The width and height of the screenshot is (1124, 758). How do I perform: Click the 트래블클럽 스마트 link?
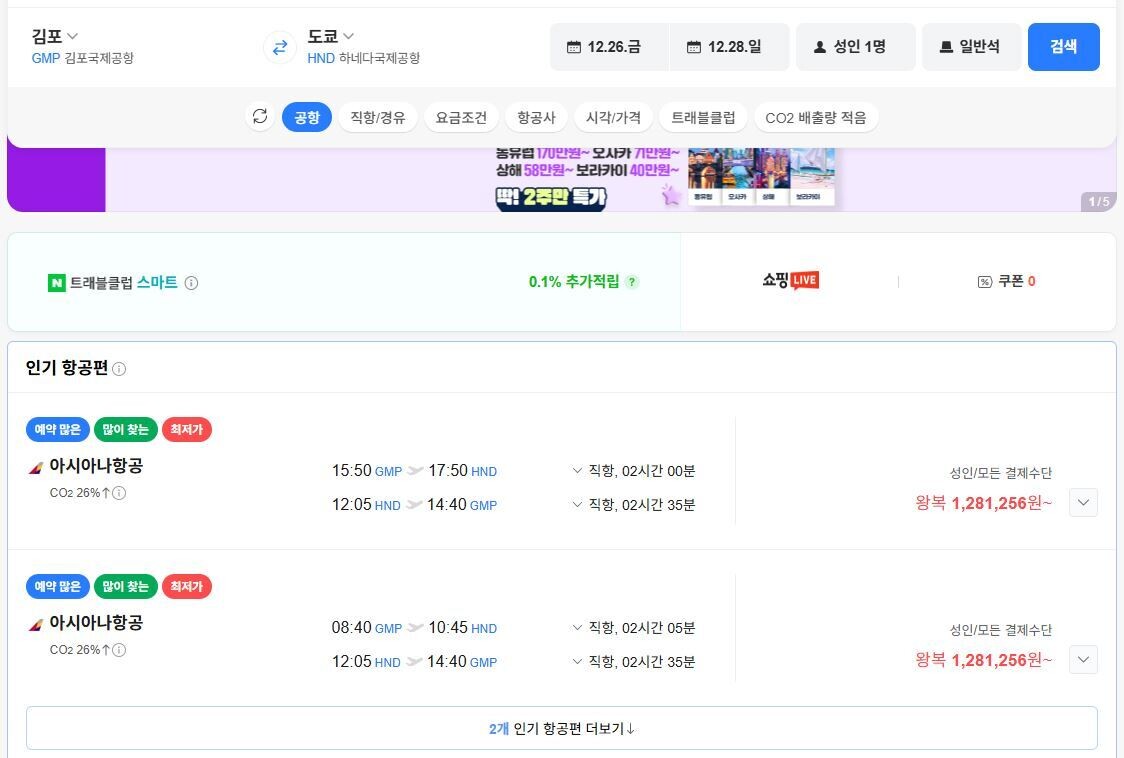tap(123, 283)
